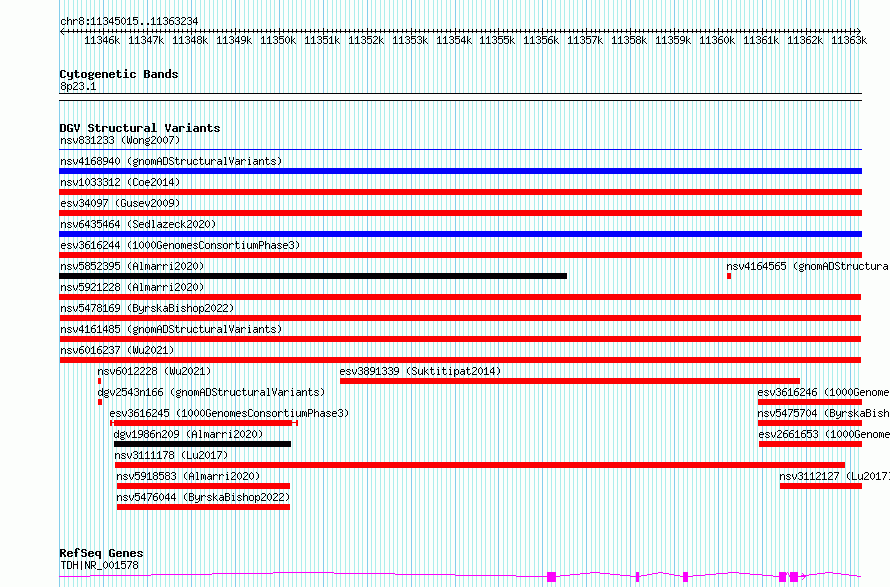Click the red bar under nsv4161485

coord(460,339)
